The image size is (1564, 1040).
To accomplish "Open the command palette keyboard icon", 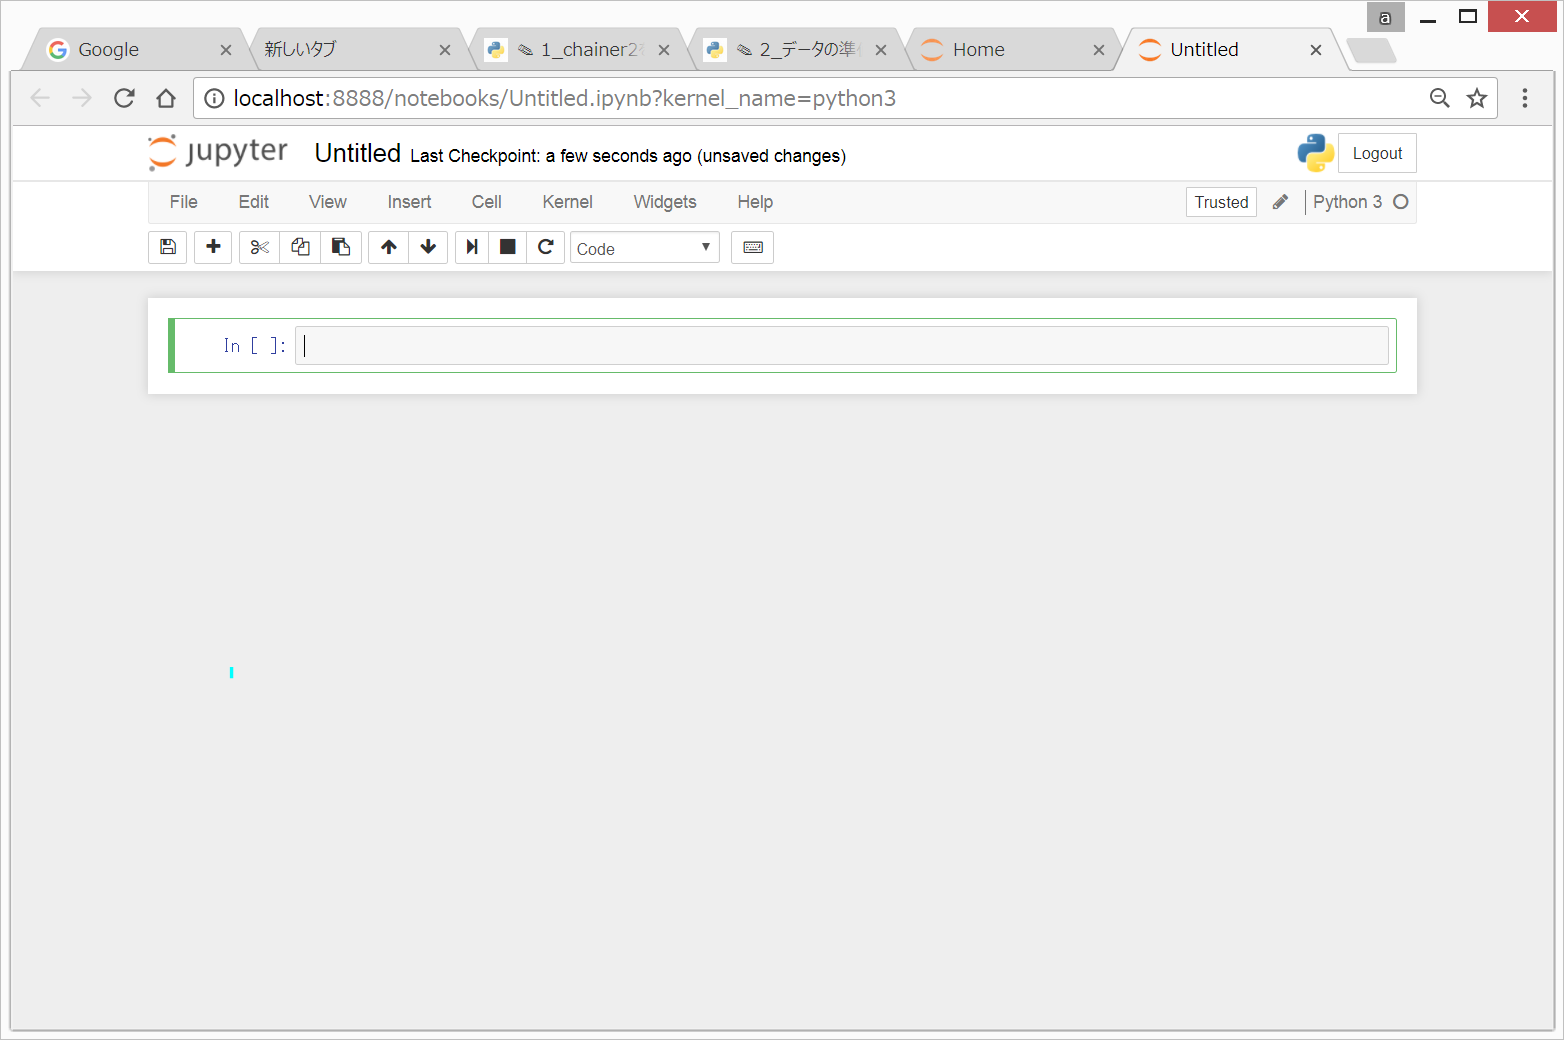I will coord(753,247).
